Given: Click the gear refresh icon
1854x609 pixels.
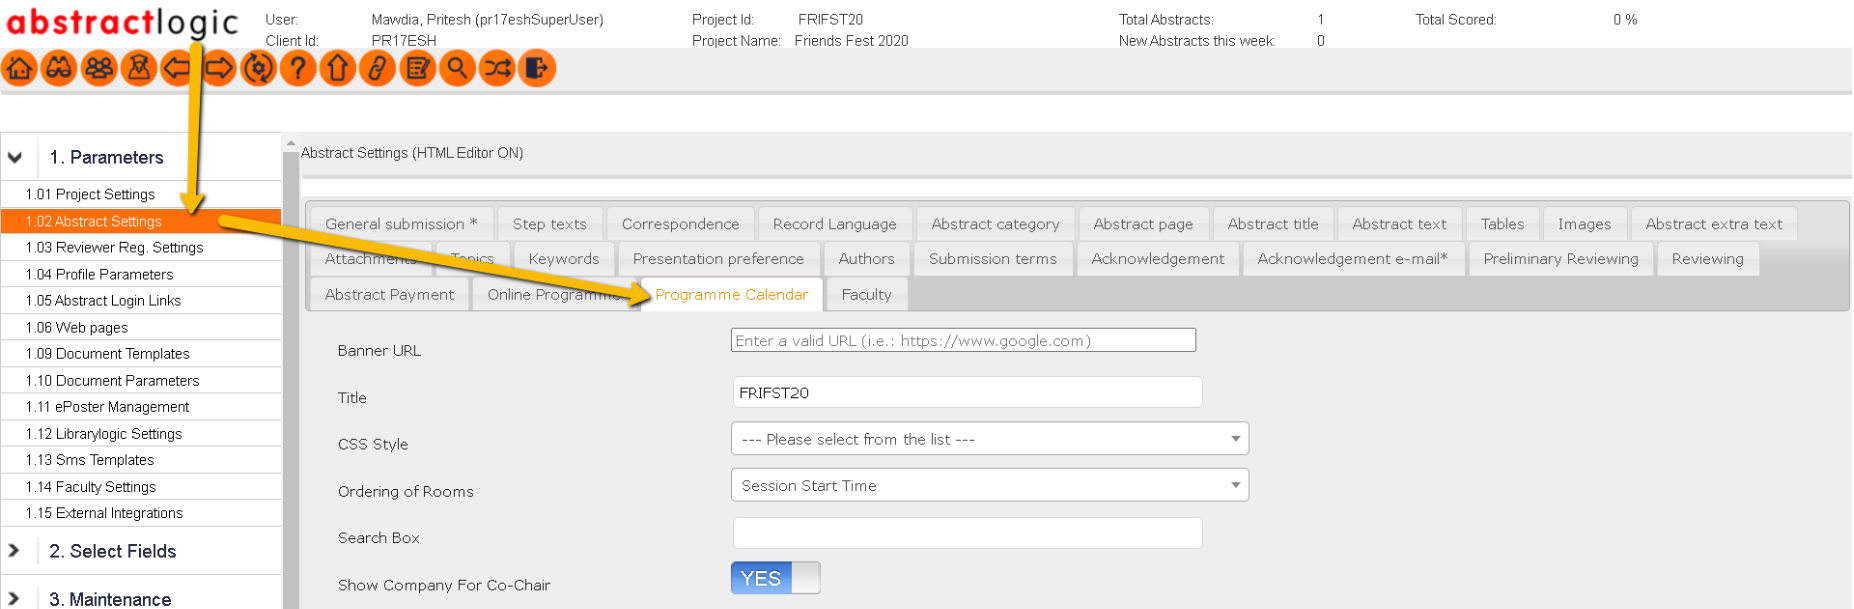Looking at the screenshot, I should (x=258, y=68).
